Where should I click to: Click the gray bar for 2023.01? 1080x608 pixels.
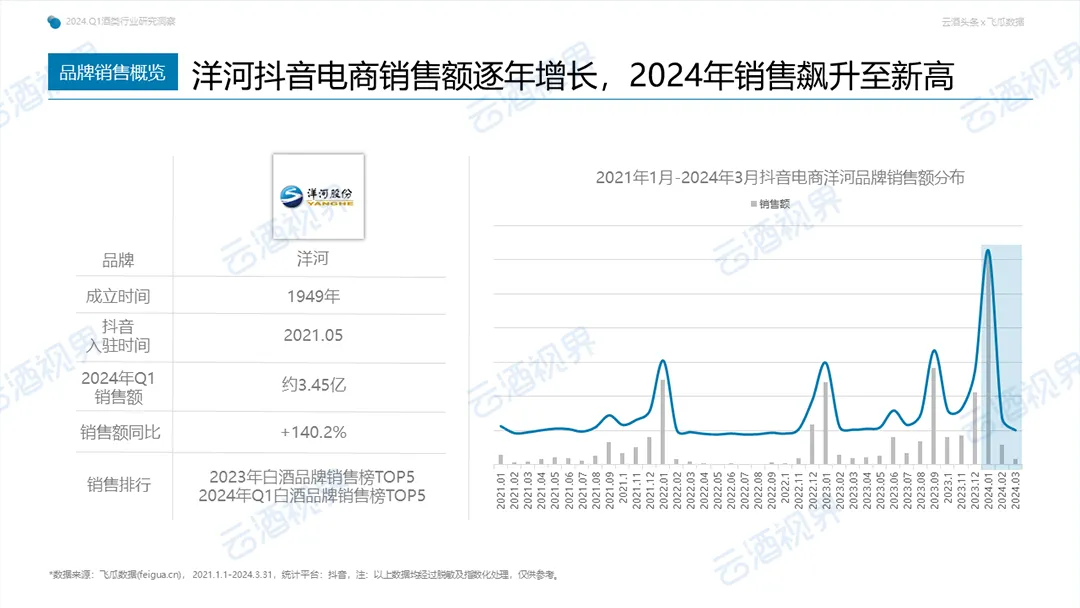(825, 423)
